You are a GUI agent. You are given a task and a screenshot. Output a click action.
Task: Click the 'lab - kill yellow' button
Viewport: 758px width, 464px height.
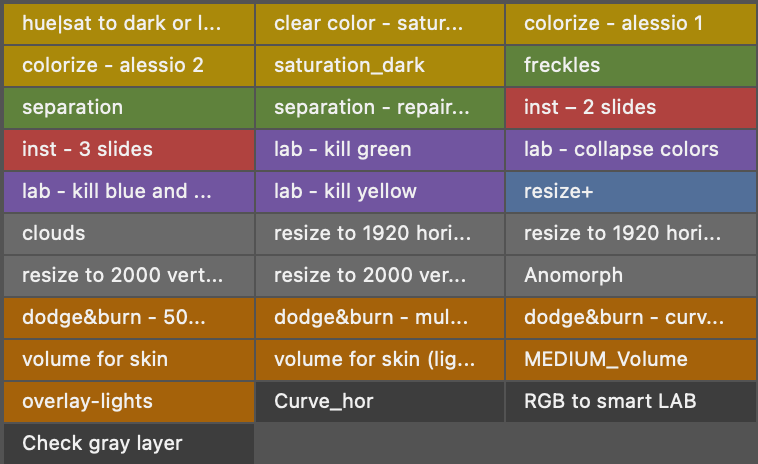379,191
